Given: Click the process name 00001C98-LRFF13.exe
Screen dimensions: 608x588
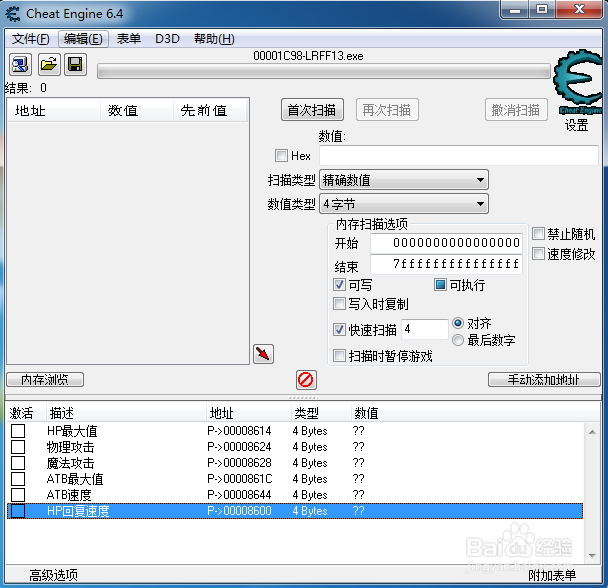Looking at the screenshot, I should click(x=308, y=56).
